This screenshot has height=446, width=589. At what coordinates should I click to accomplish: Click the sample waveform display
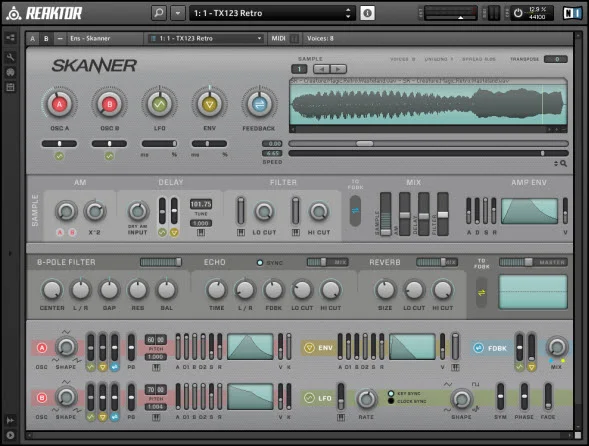428,105
